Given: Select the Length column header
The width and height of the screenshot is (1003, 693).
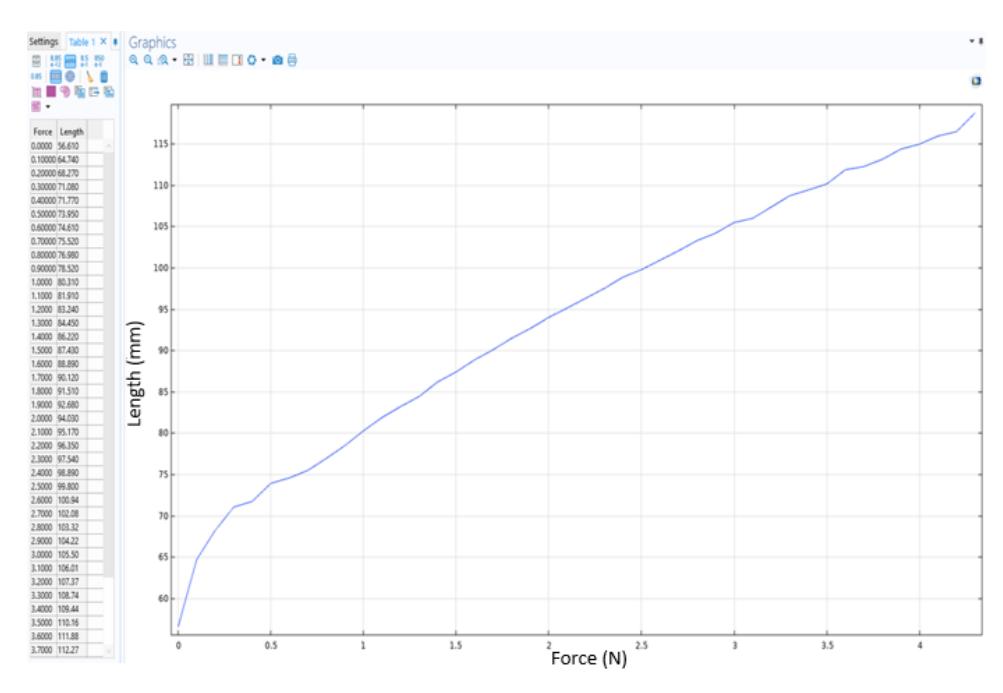Looking at the screenshot, I should tap(72, 132).
